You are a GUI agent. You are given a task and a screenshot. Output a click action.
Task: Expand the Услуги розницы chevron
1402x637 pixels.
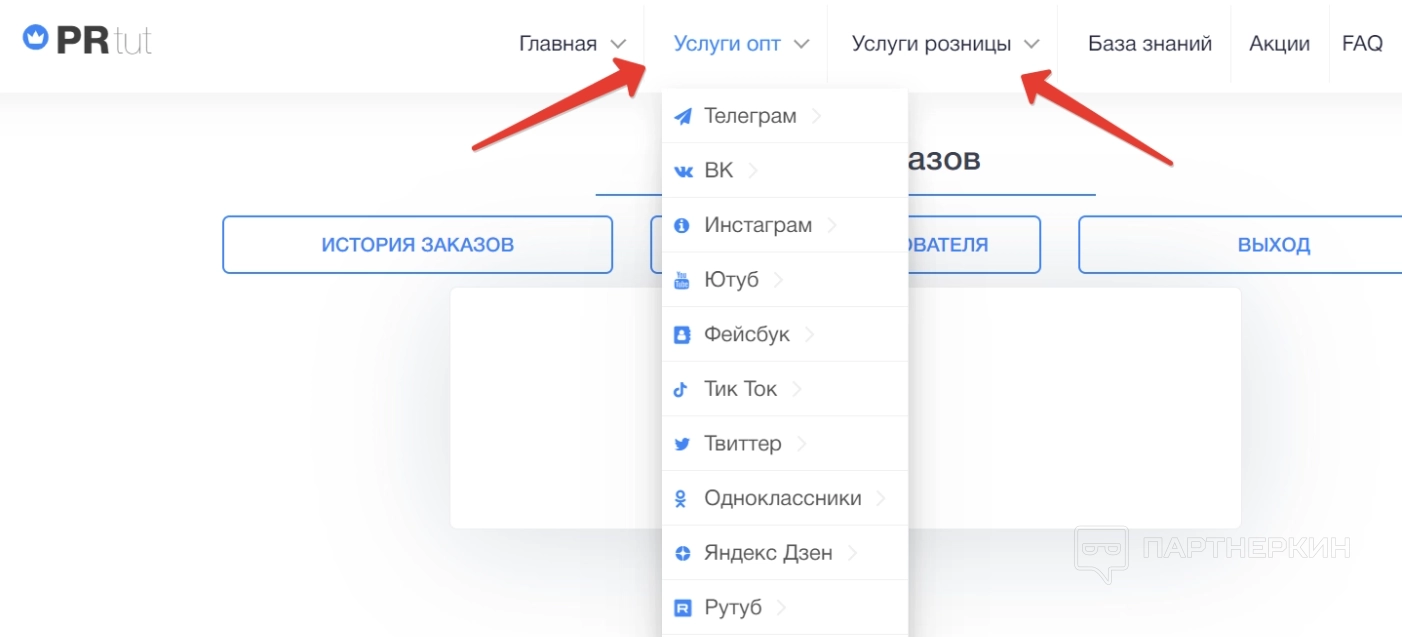point(1032,44)
